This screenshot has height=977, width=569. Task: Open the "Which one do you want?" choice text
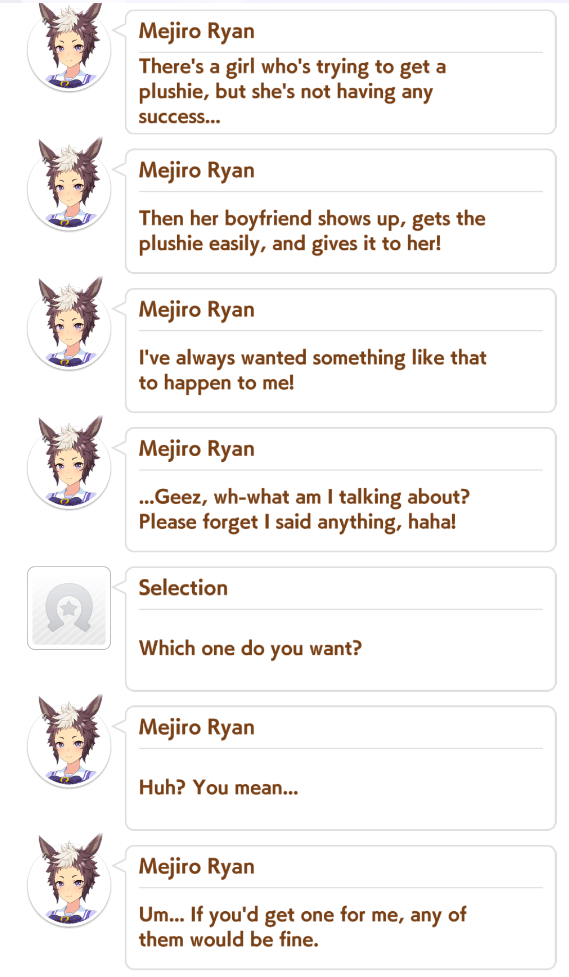tap(250, 649)
